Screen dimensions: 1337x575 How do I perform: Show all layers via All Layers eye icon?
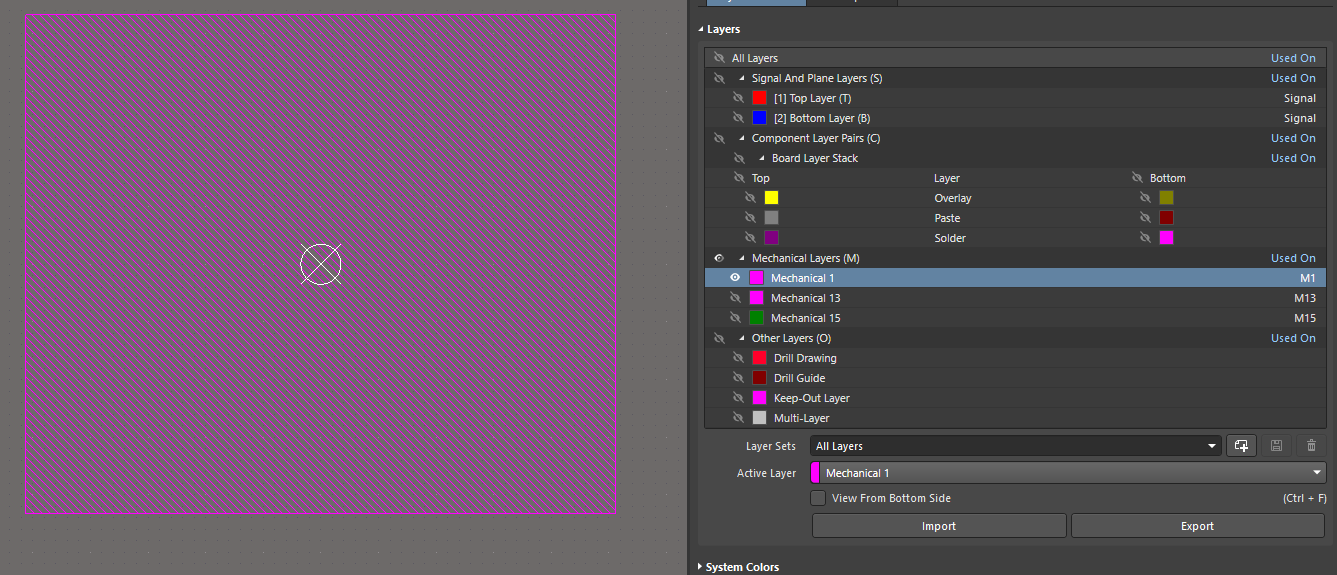coord(719,58)
